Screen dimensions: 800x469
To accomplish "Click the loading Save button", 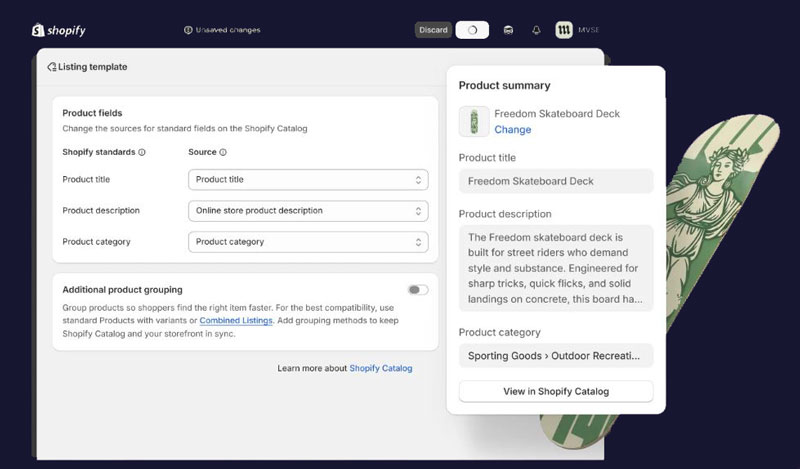I will coord(472,30).
